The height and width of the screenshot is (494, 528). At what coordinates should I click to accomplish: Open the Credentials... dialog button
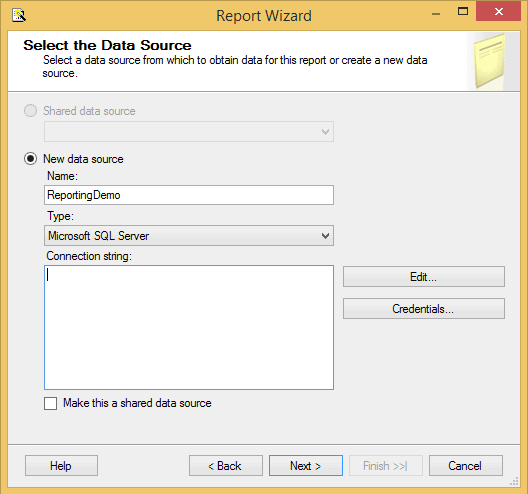coord(424,308)
